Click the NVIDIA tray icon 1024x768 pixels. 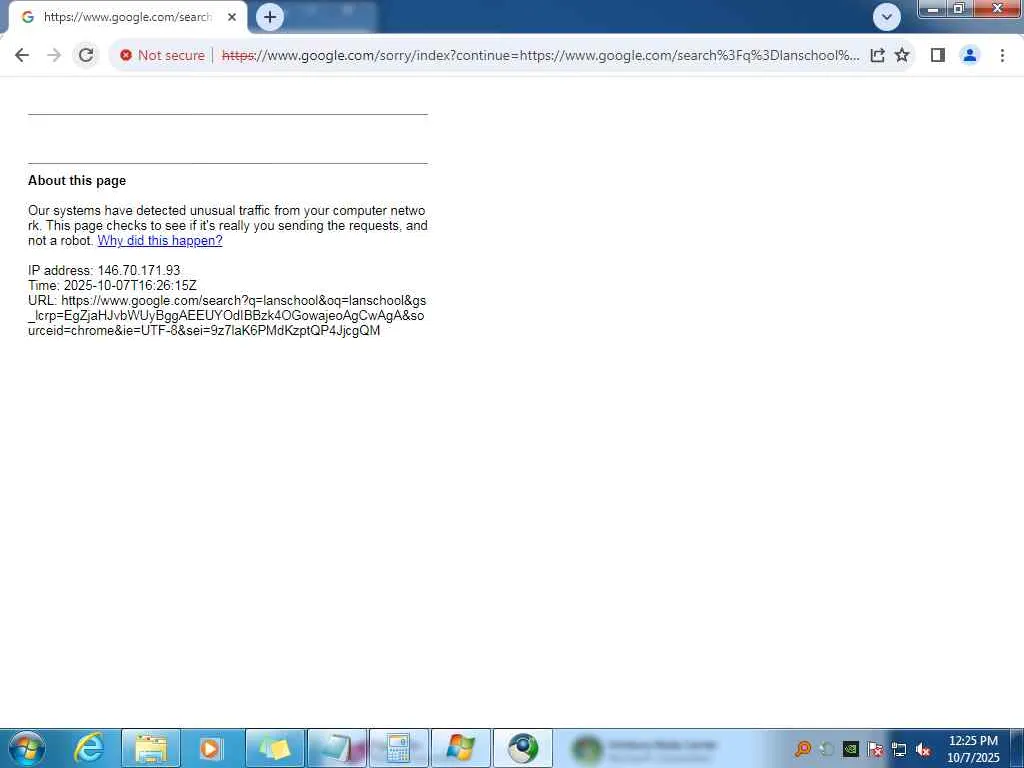tap(851, 749)
